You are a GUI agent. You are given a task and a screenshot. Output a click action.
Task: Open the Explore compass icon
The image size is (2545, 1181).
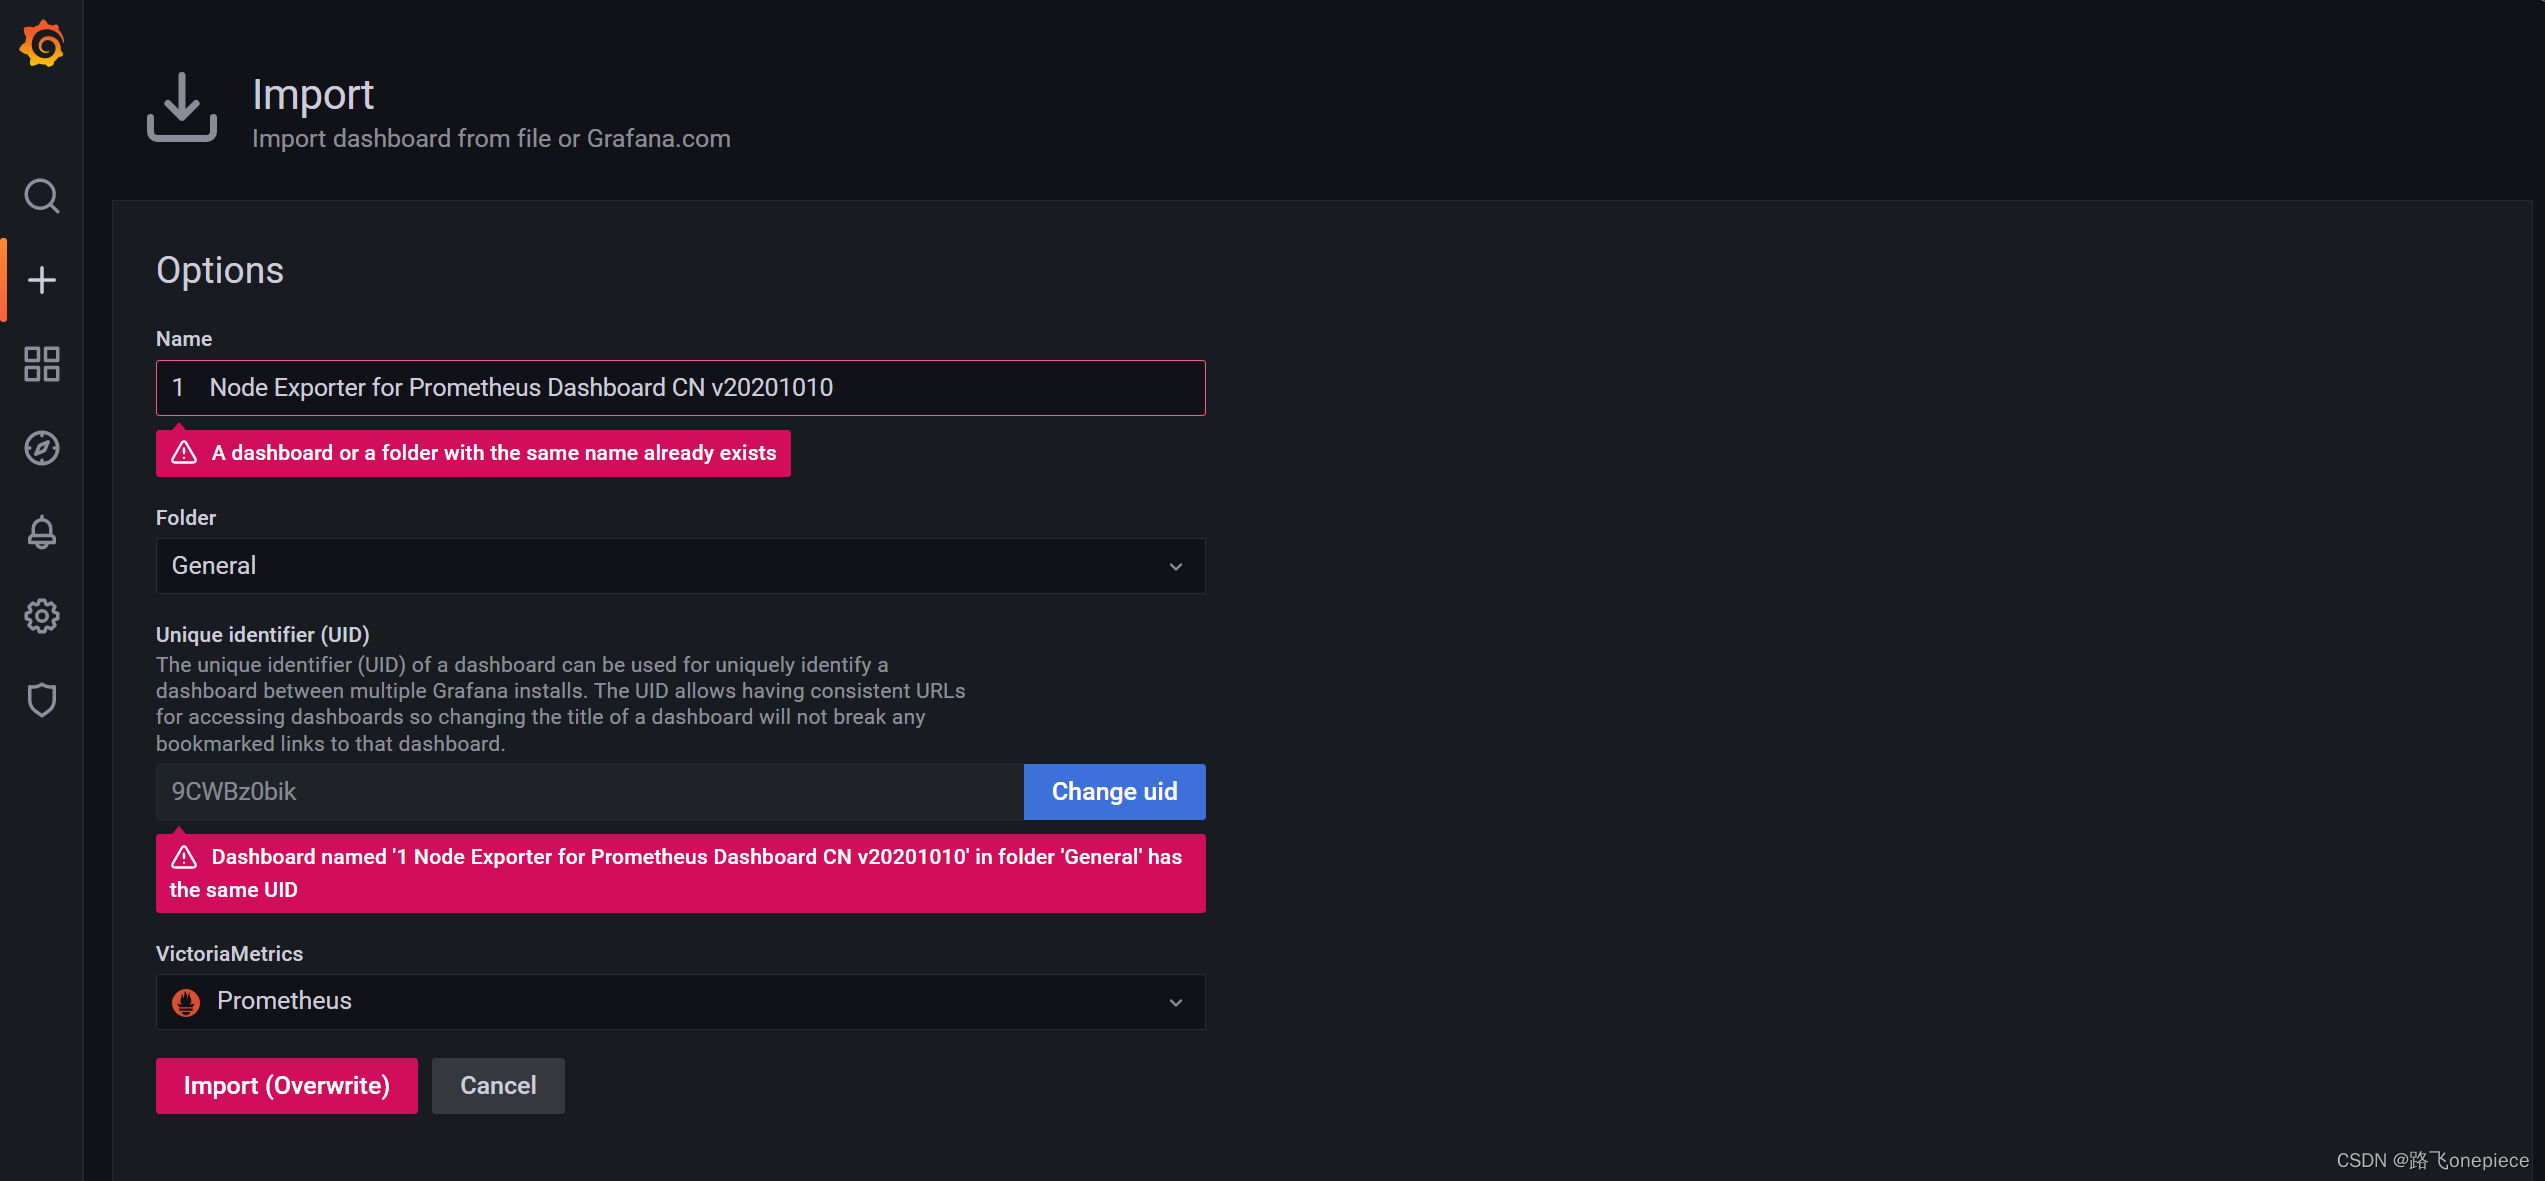click(x=42, y=448)
